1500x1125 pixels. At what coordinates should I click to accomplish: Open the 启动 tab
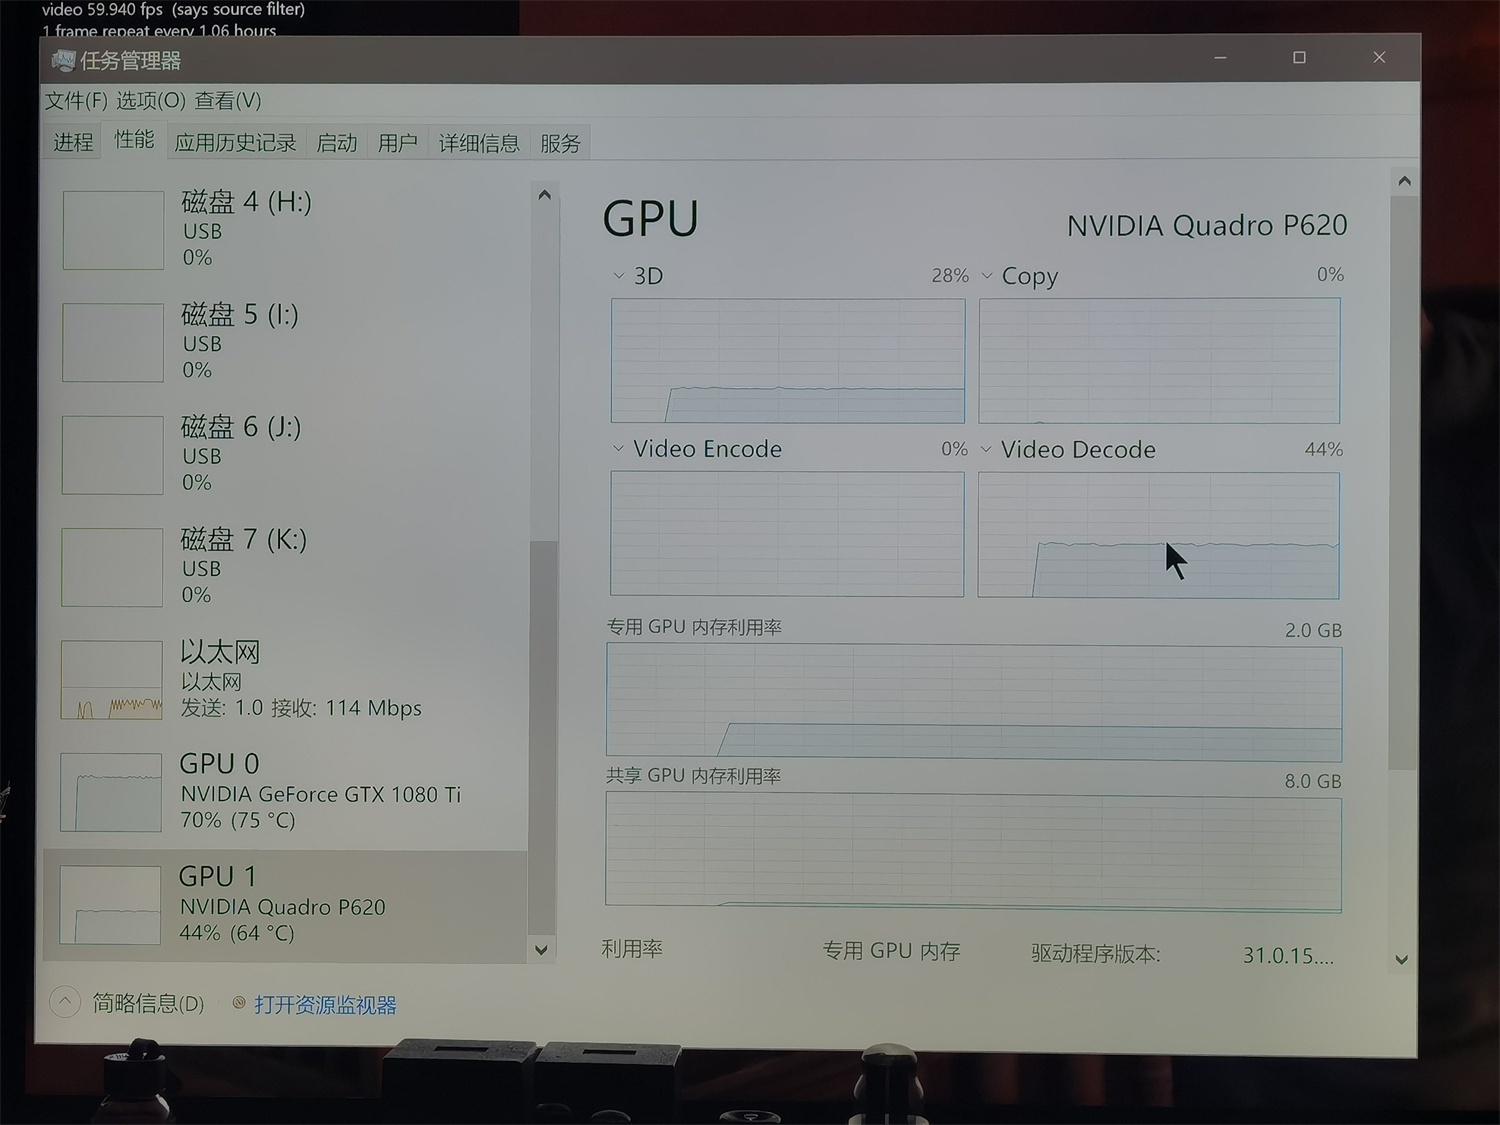pos(337,143)
